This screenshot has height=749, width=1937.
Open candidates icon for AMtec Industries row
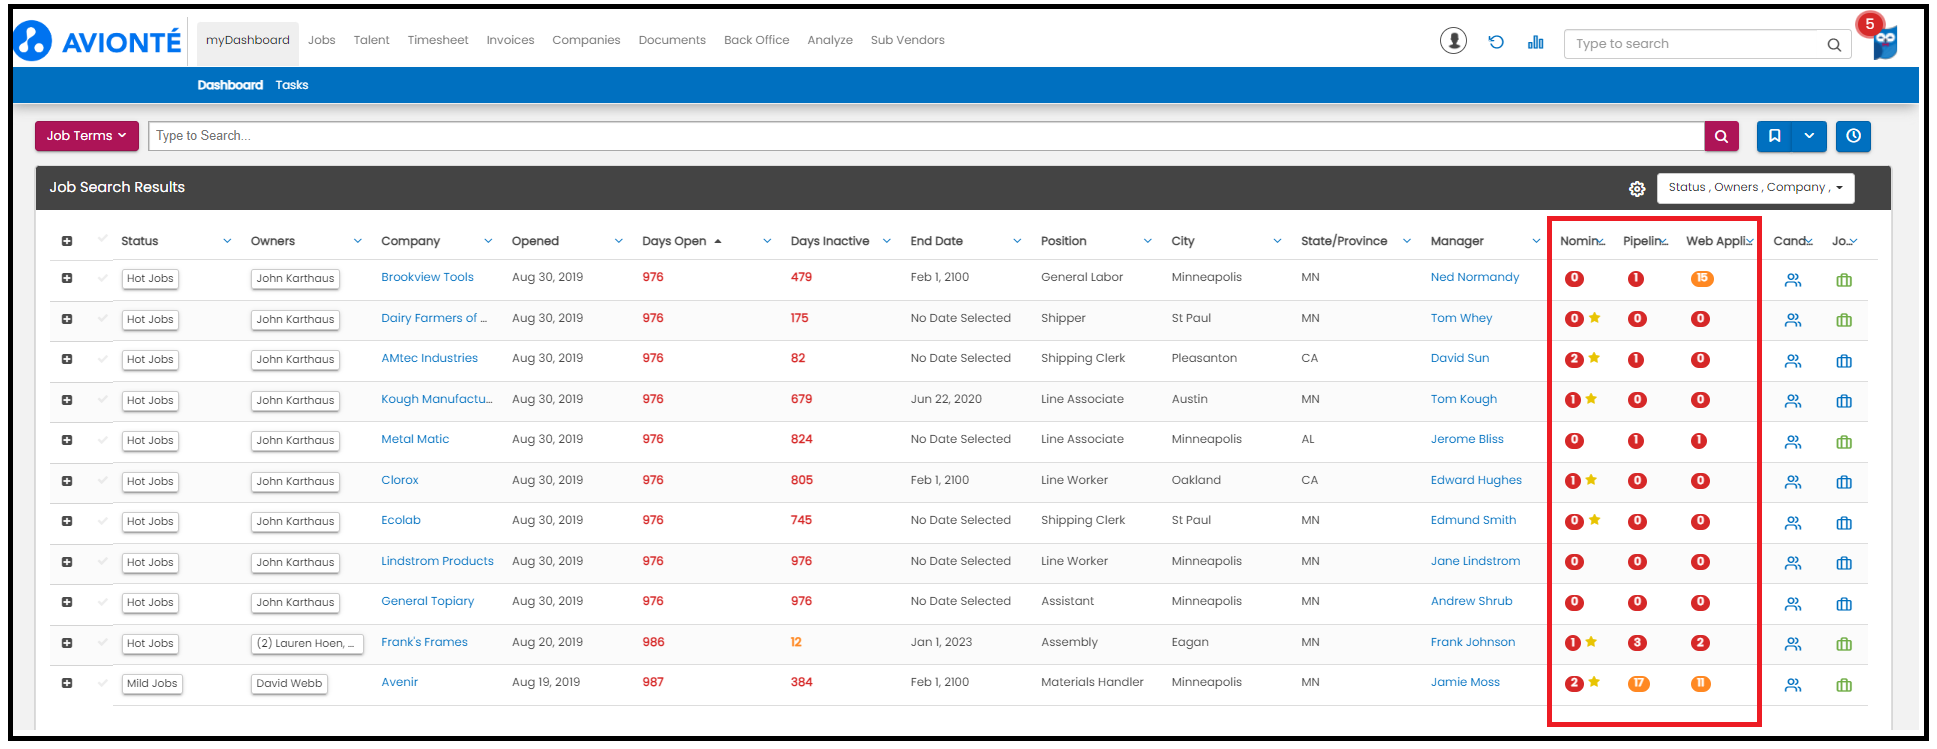click(x=1793, y=361)
